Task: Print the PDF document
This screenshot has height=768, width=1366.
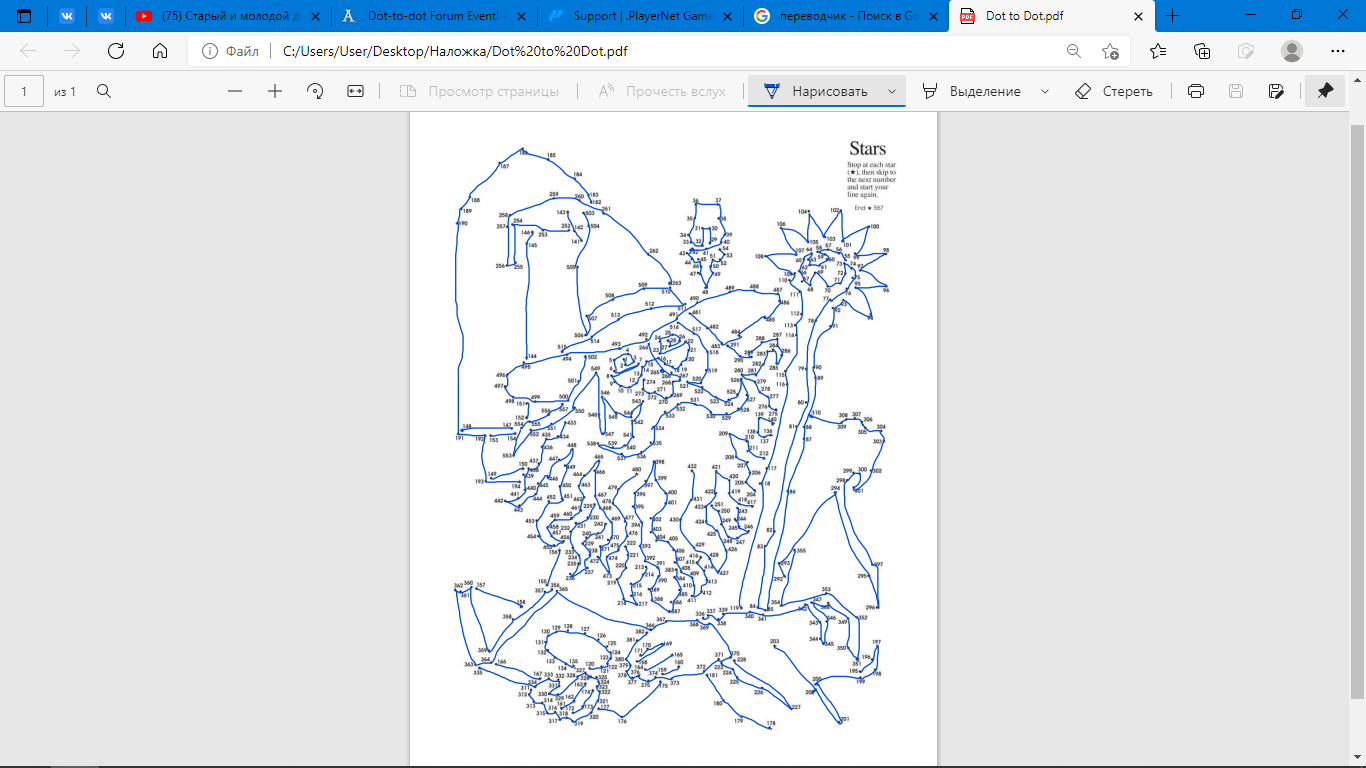Action: (1195, 91)
